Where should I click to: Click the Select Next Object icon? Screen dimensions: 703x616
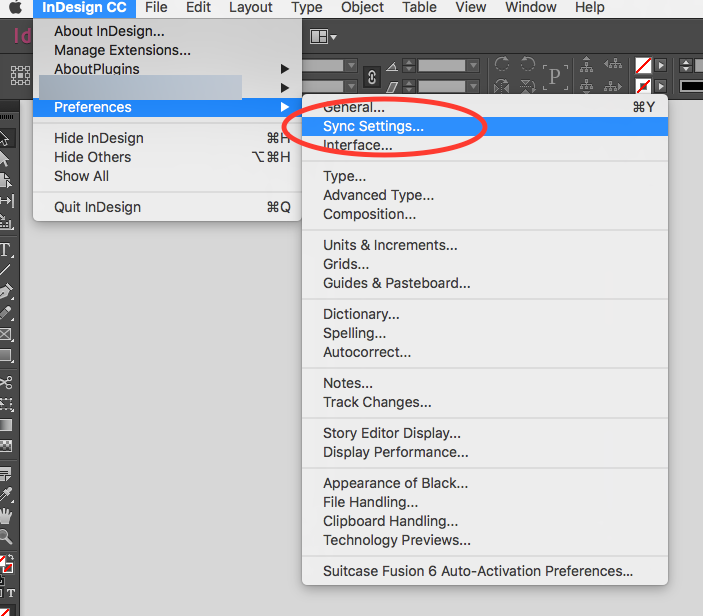point(613,86)
